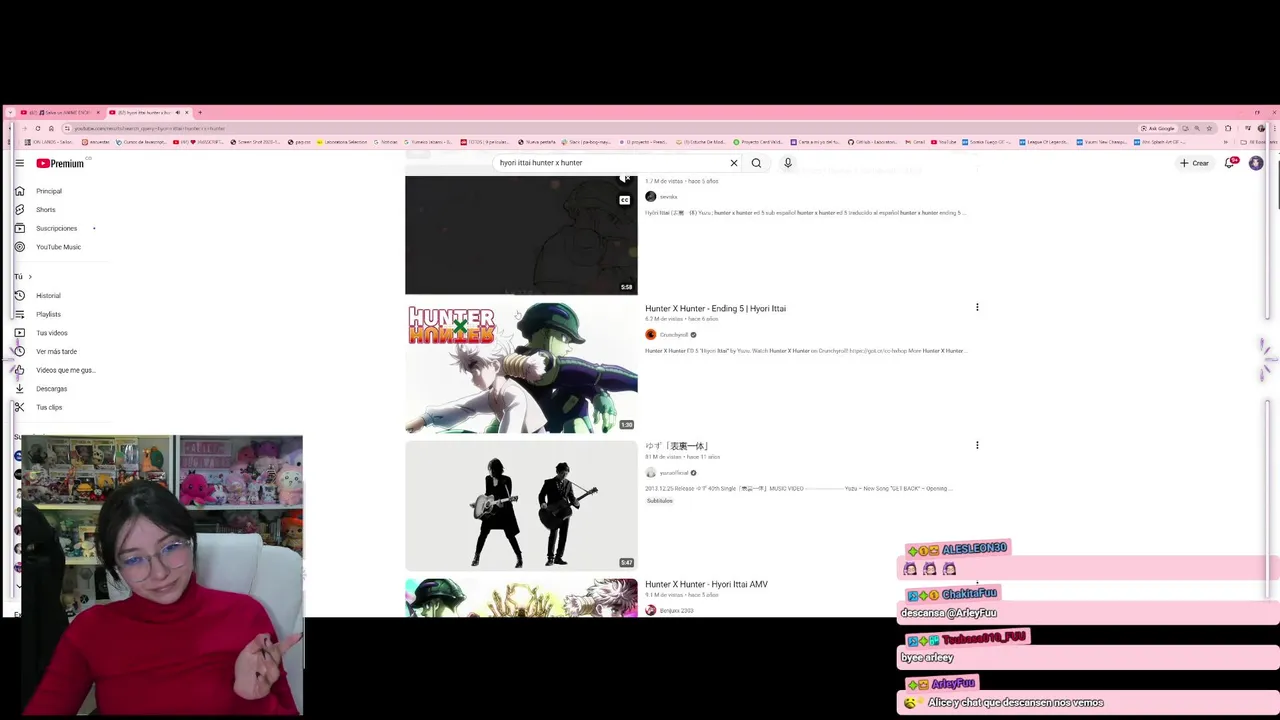Open the ゆず「表裏一体」video title

pyautogui.click(x=677, y=446)
